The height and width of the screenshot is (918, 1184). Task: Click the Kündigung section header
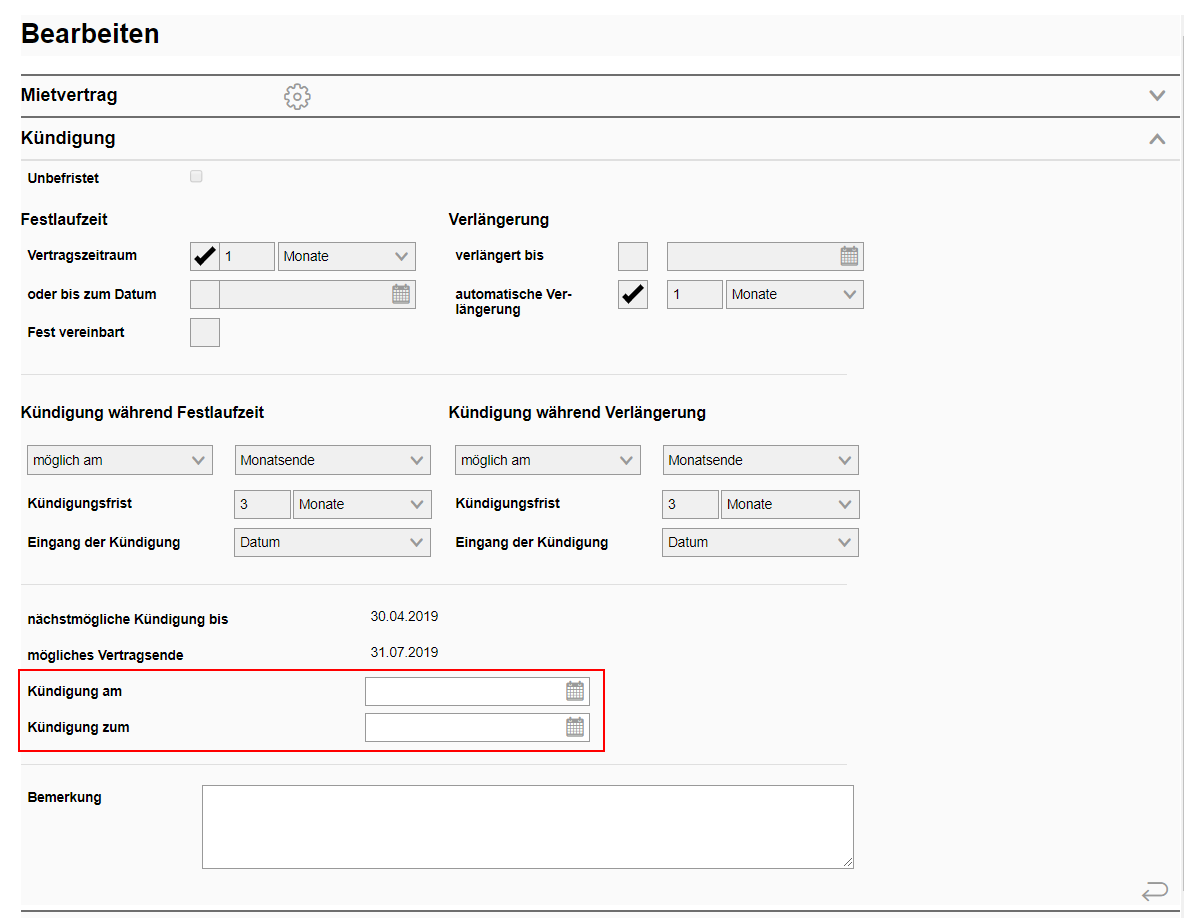tap(68, 138)
